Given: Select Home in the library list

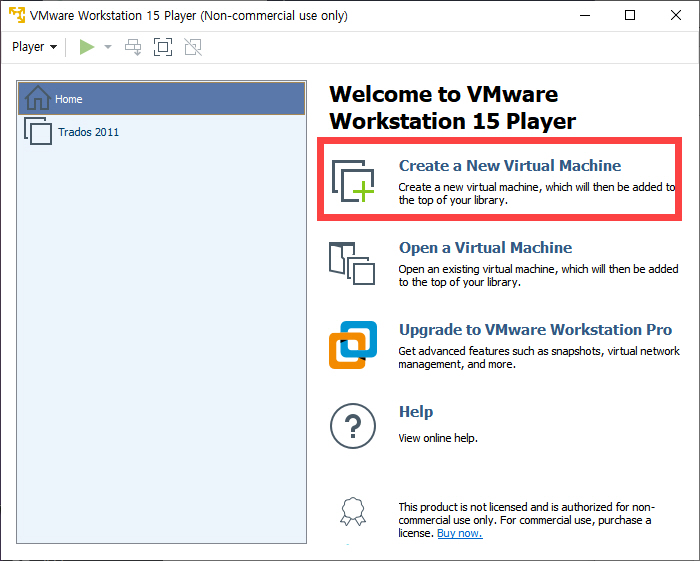Looking at the screenshot, I should 162,99.
